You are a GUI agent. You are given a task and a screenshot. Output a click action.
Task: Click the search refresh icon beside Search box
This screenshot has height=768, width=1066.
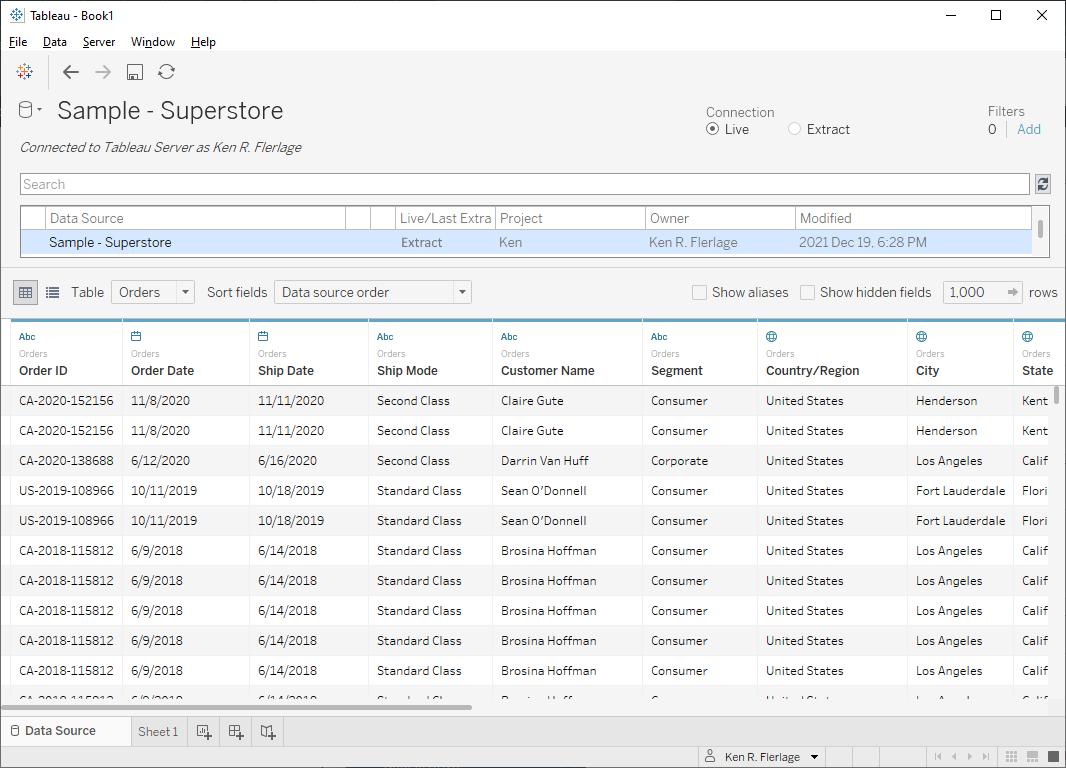click(1042, 184)
